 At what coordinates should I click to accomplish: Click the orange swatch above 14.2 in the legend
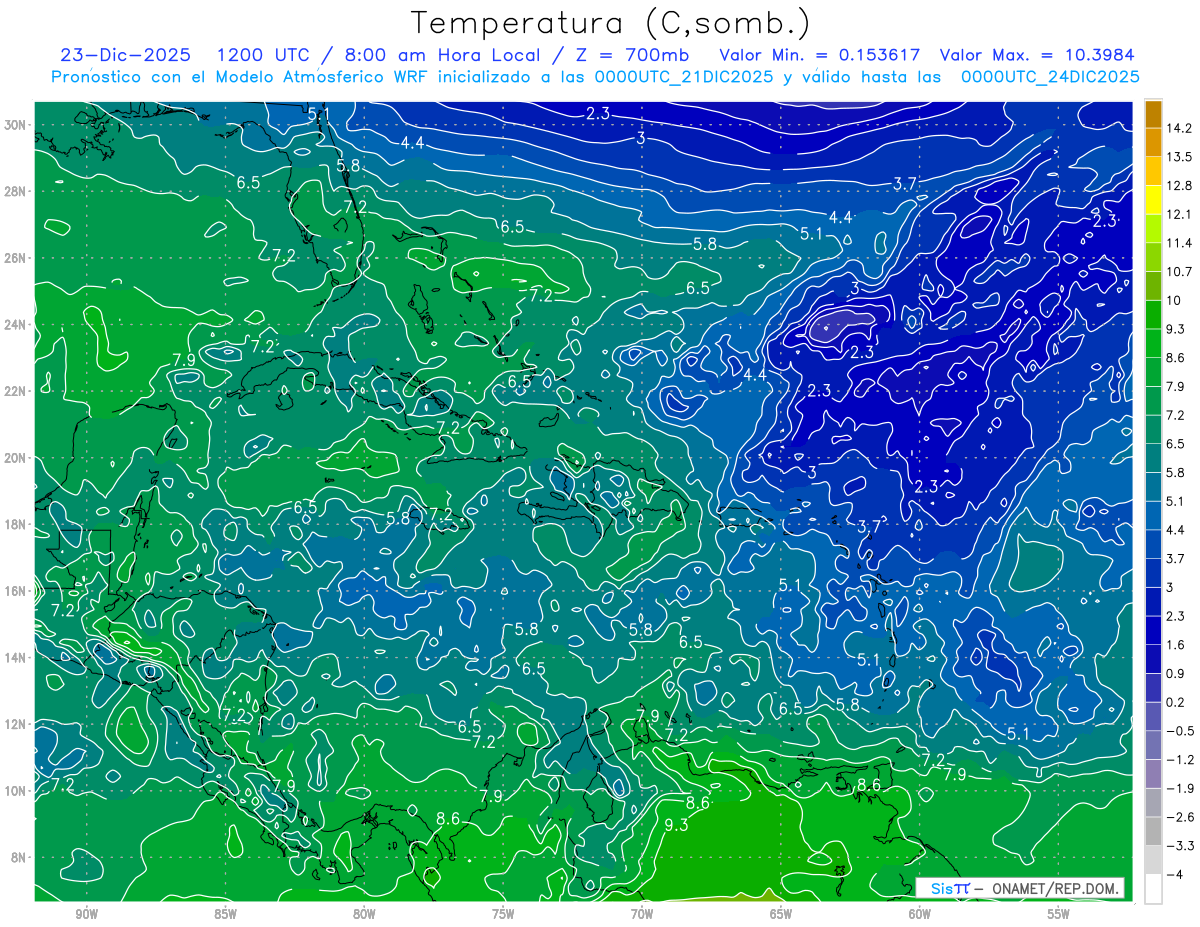tap(1153, 113)
